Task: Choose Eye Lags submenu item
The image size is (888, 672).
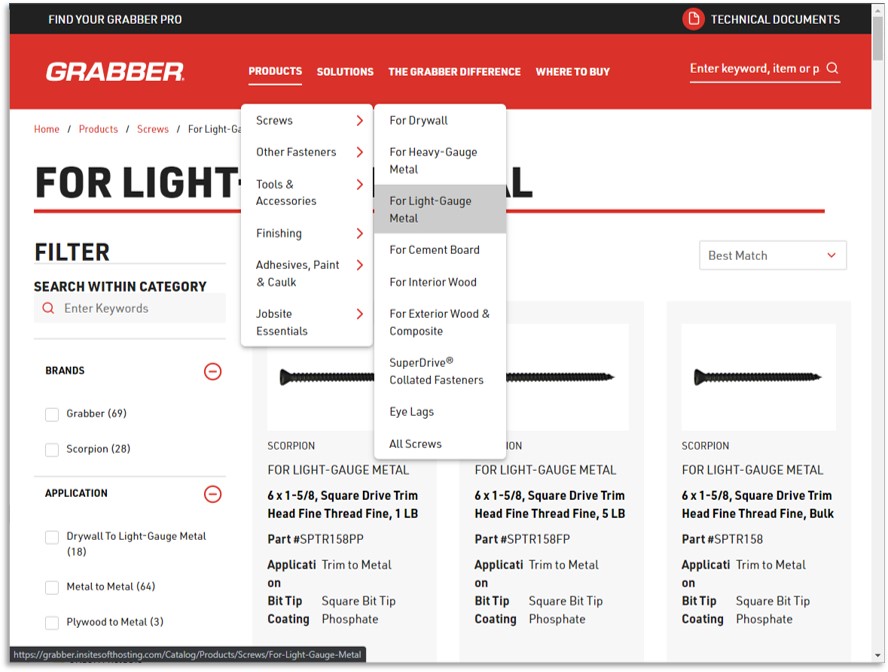Action: coord(440,412)
